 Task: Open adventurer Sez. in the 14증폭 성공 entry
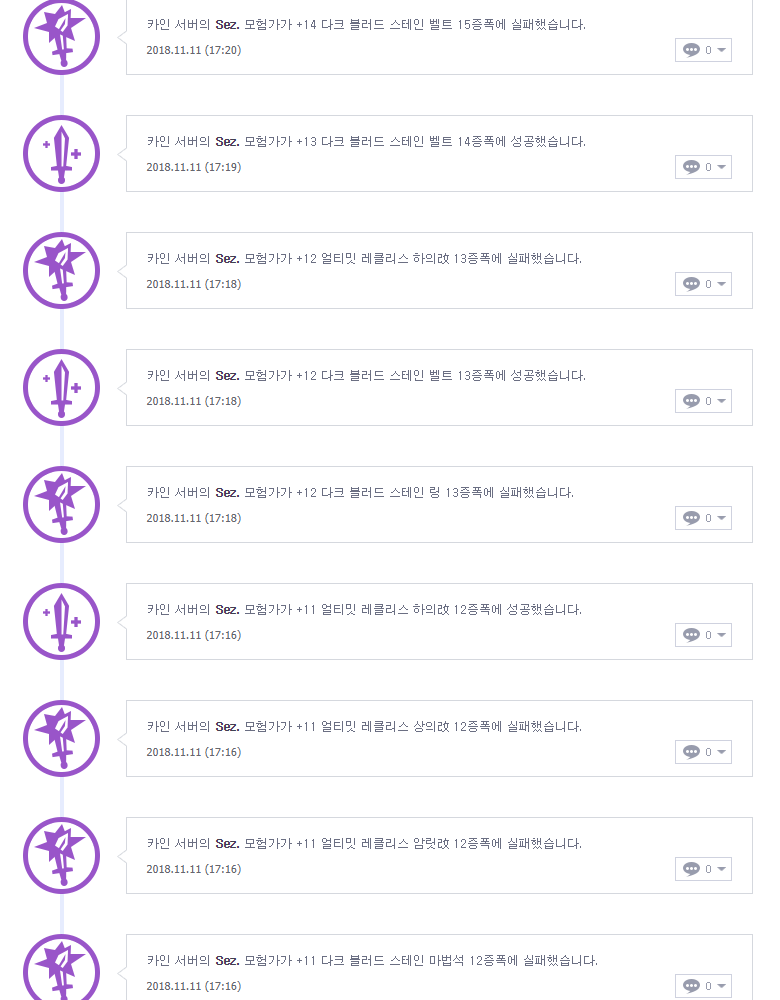click(x=227, y=142)
